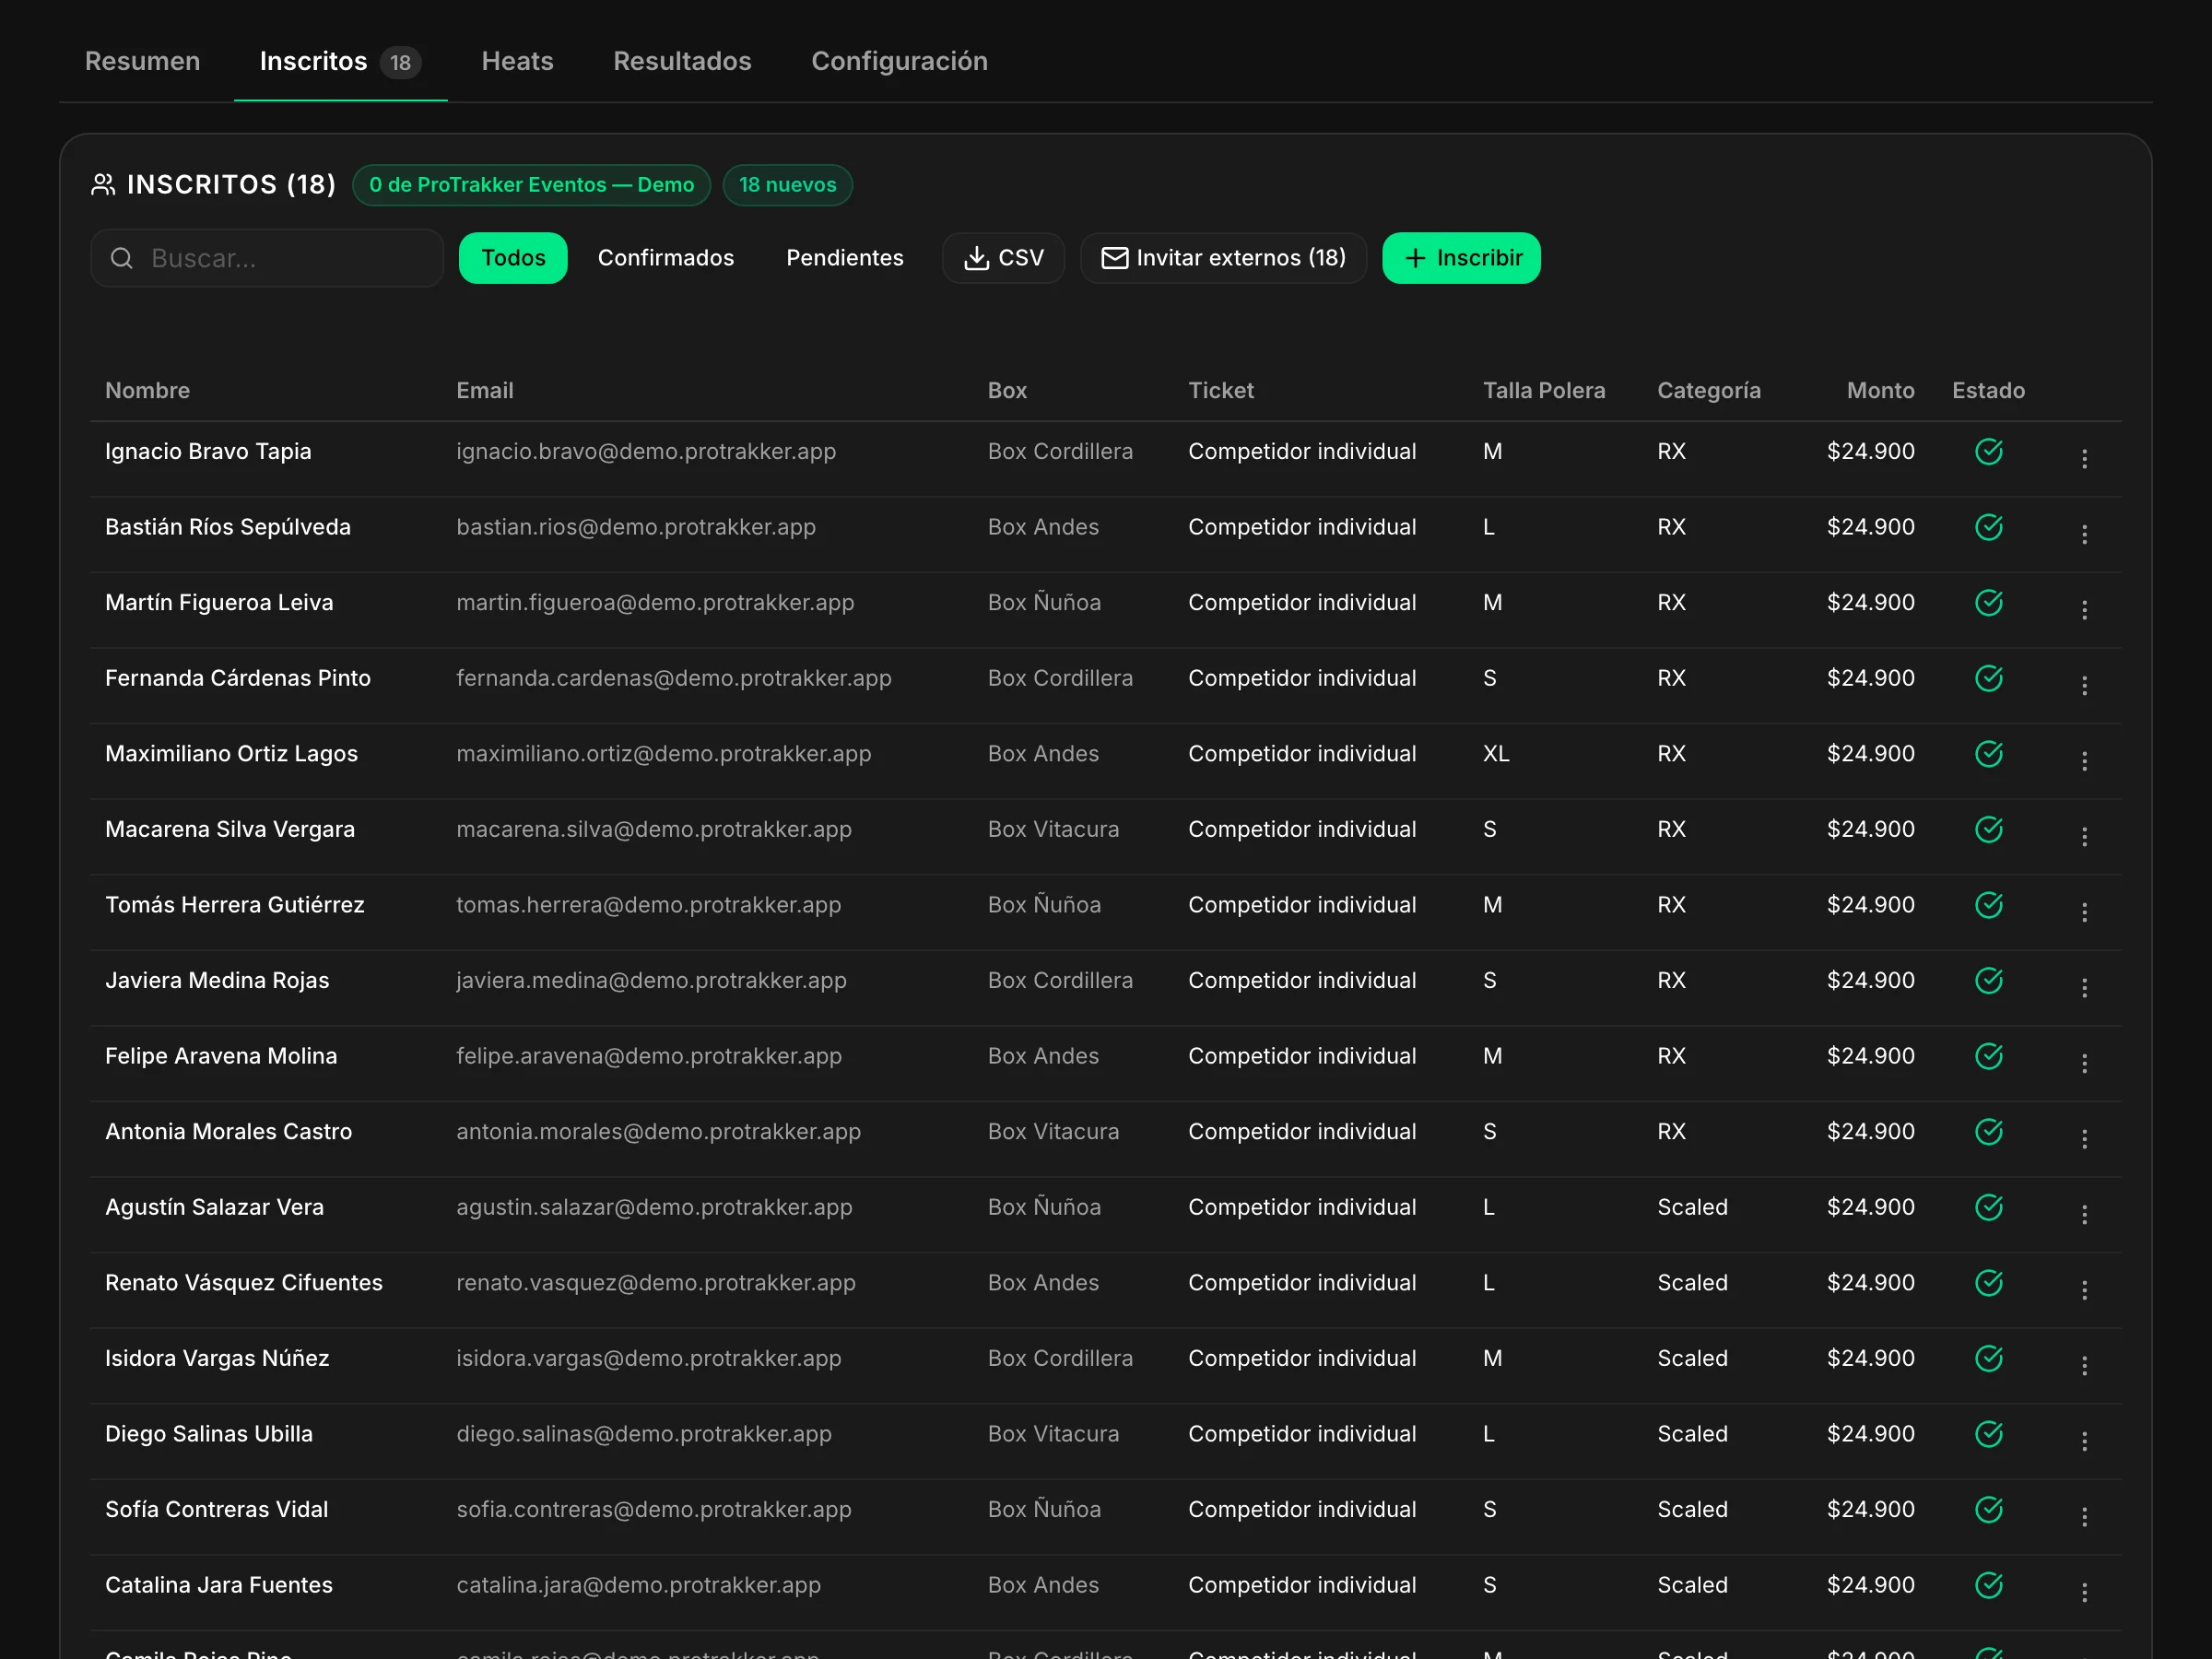Open the Heats tab
The image size is (2212, 1659).
(x=517, y=61)
